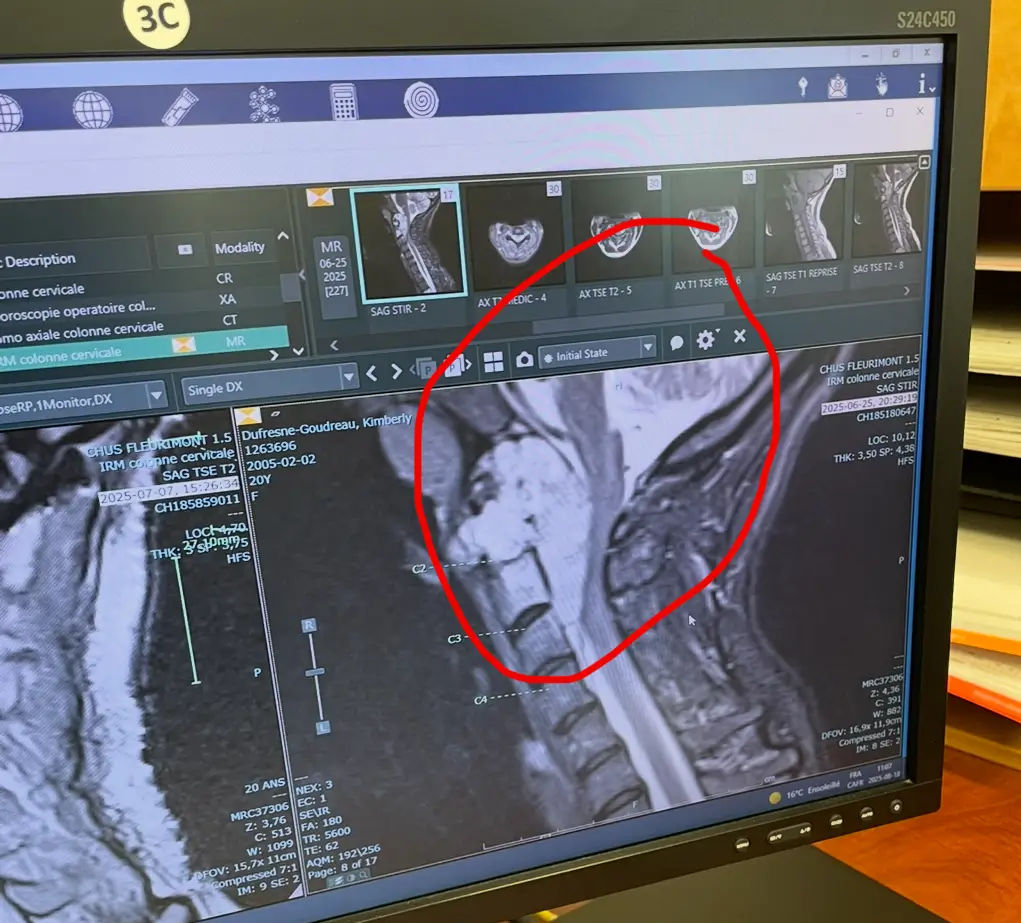Open the gear settings icon

click(706, 339)
